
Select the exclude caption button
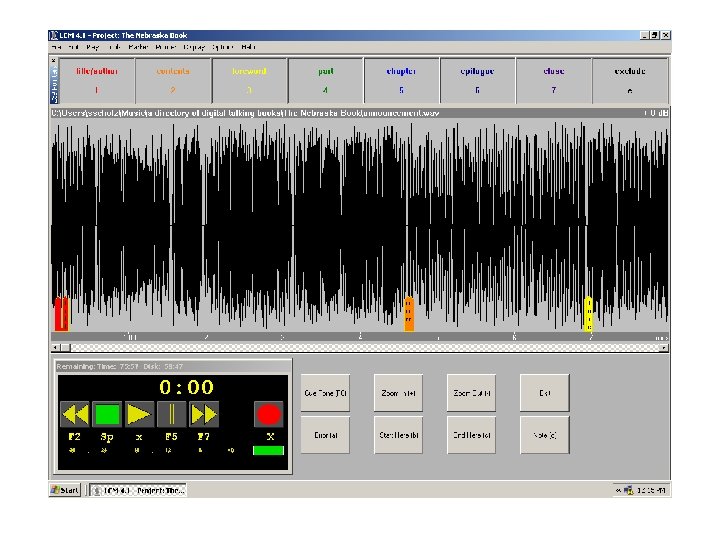630,80
